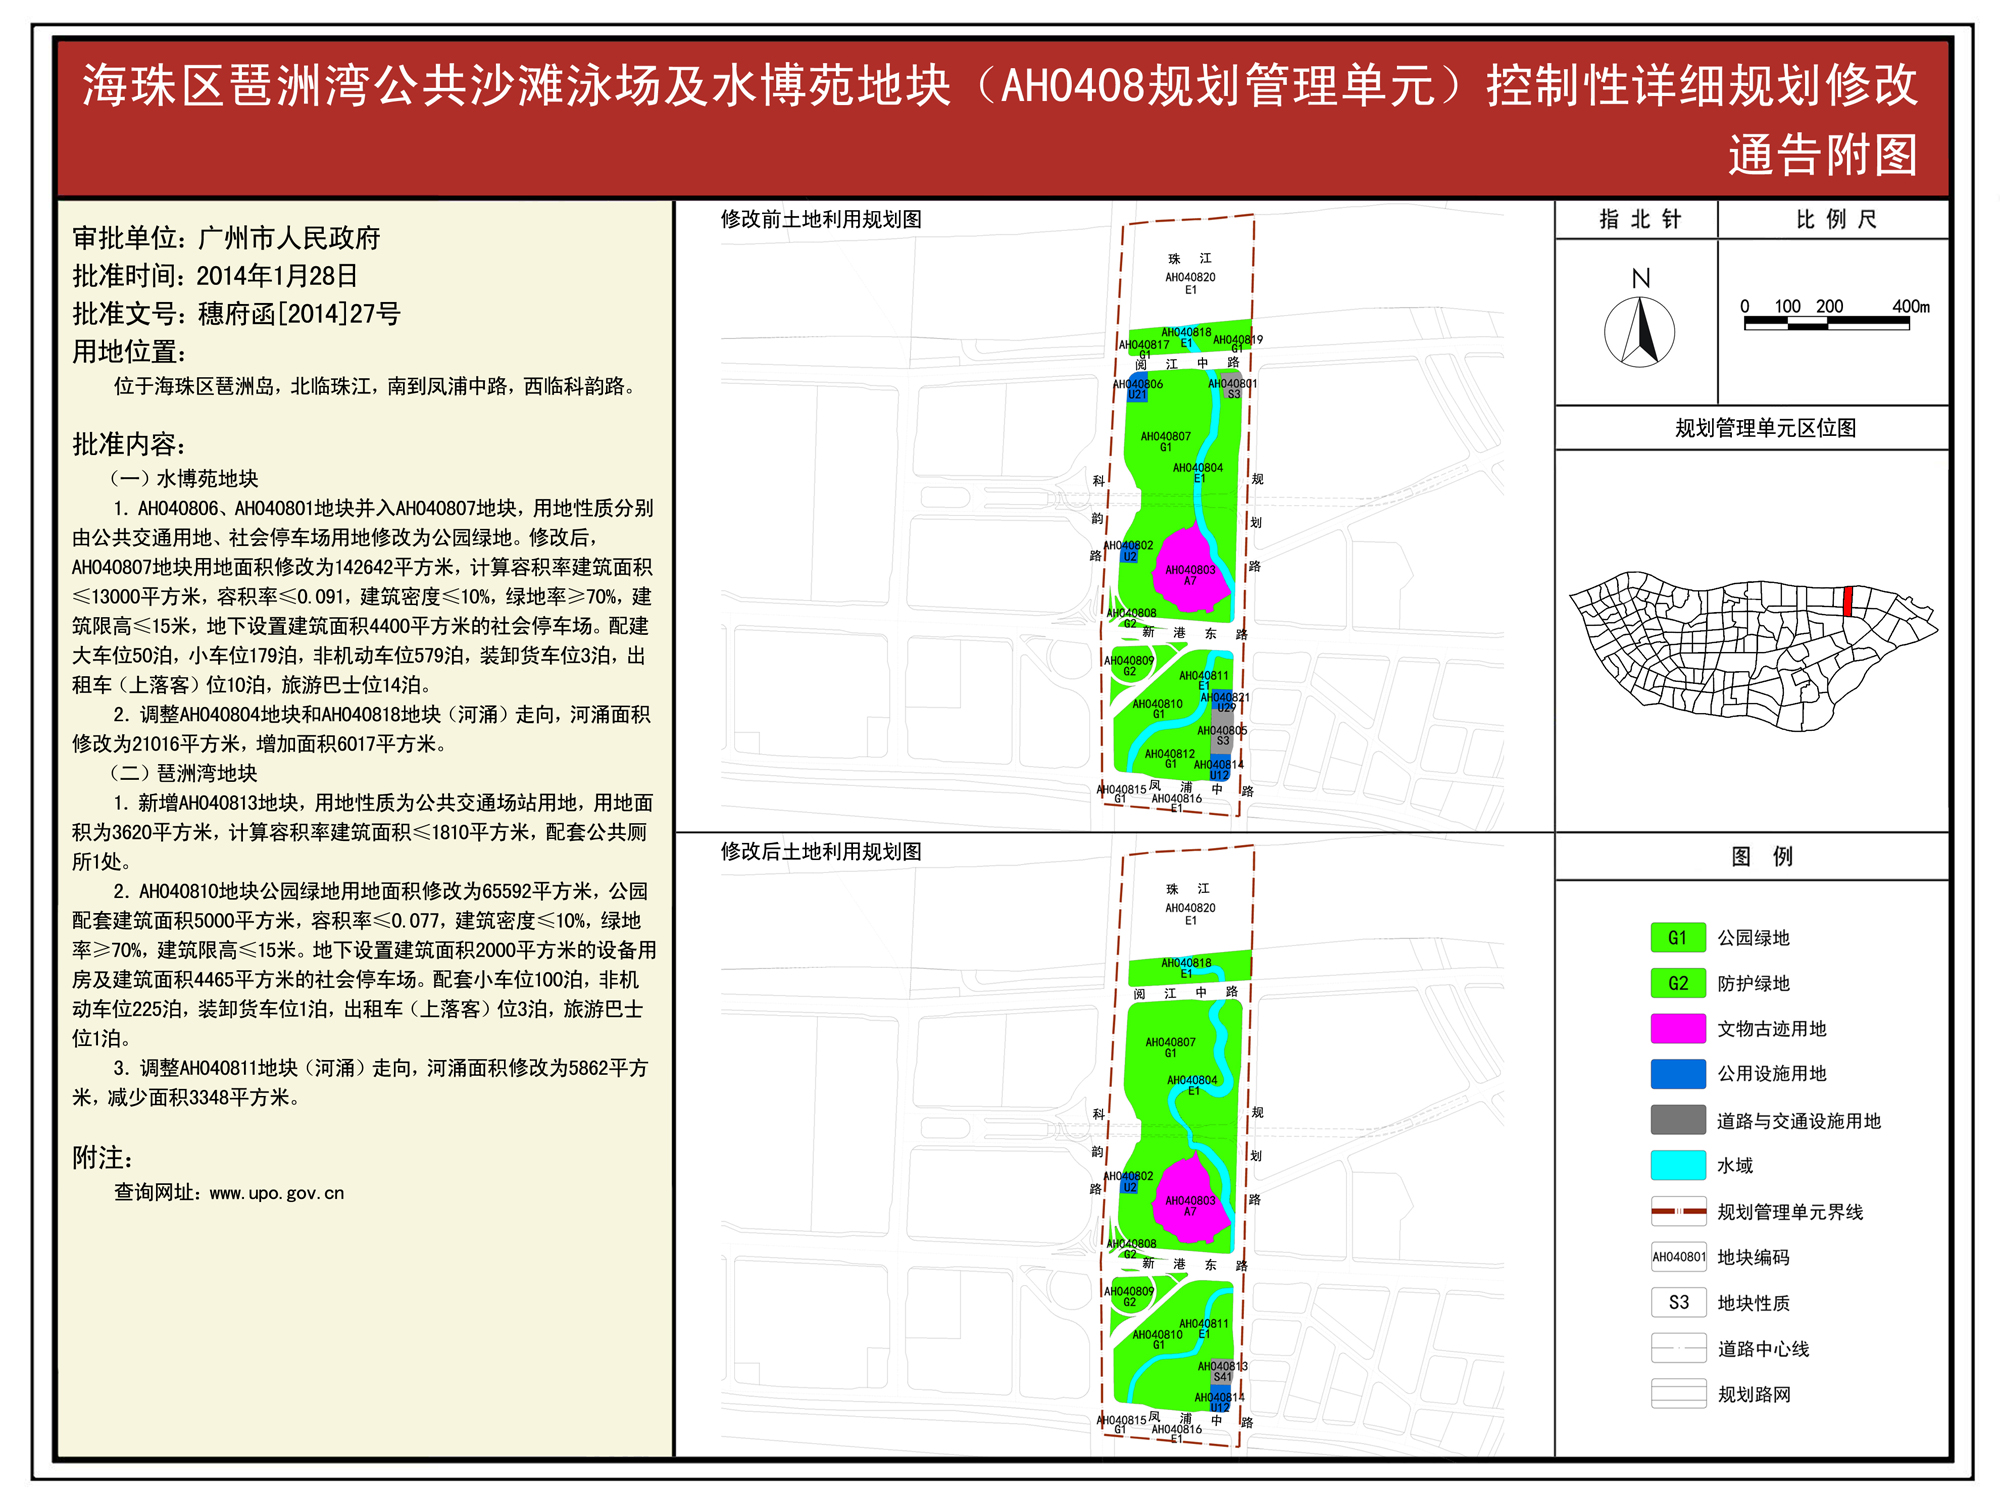Click the 批准内容 heading
The height and width of the screenshot is (1500, 2000).
[130, 444]
